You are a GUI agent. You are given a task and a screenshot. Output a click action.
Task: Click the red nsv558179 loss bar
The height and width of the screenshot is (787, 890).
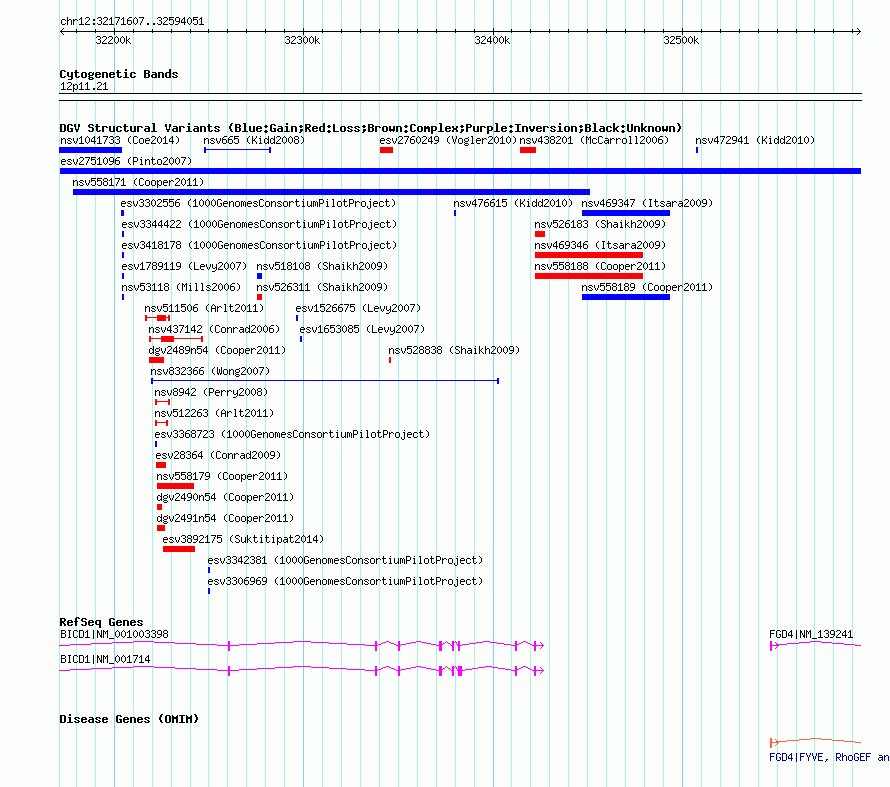(x=175, y=486)
